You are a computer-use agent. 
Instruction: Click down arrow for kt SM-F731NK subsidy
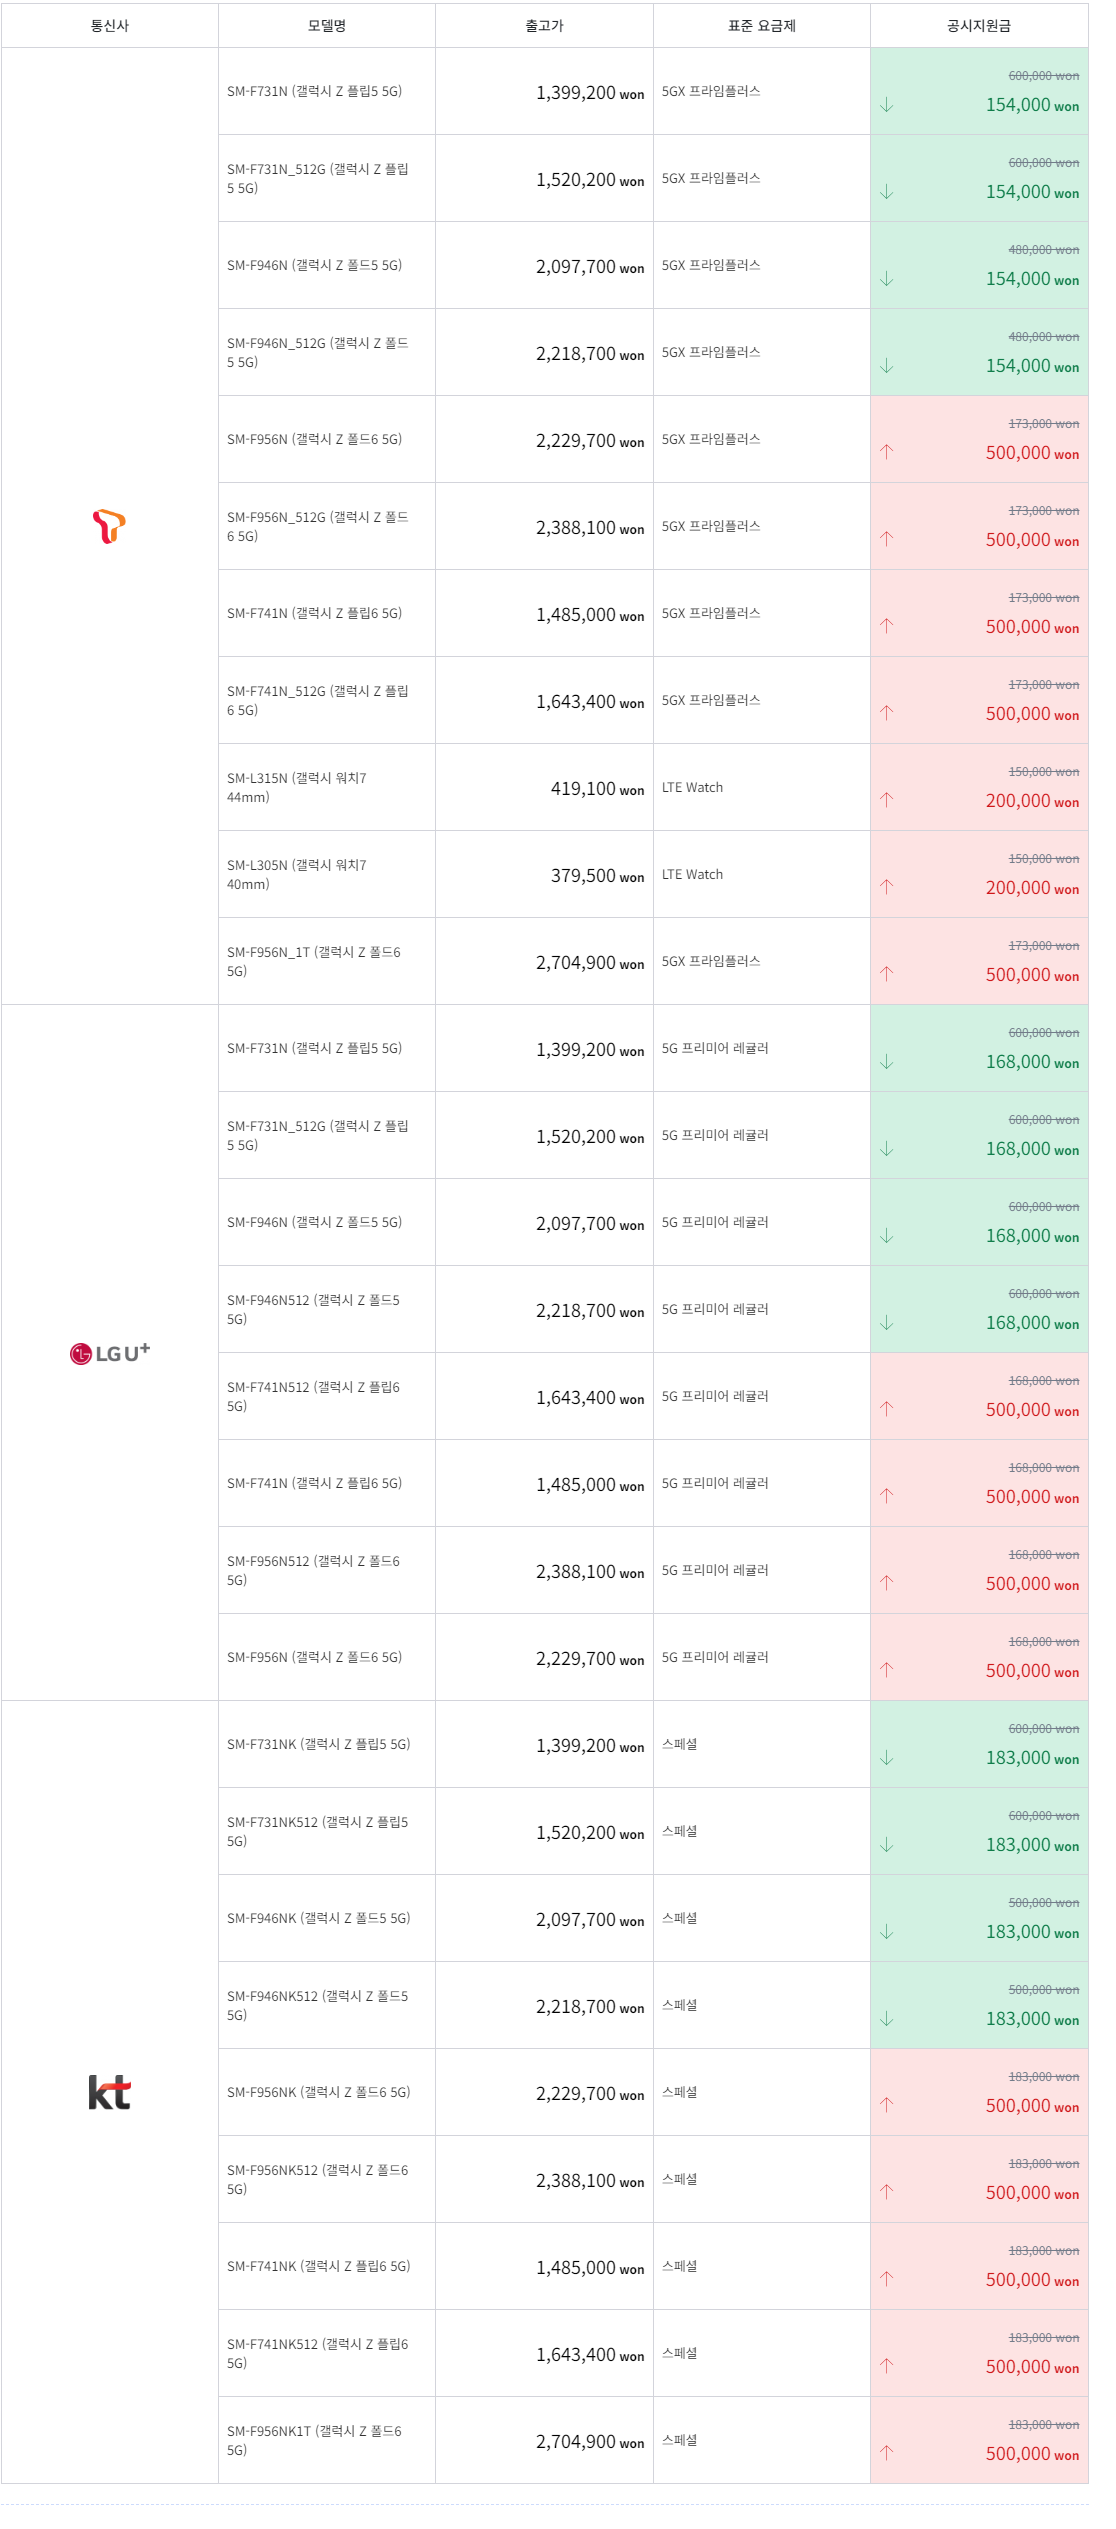886,1758
